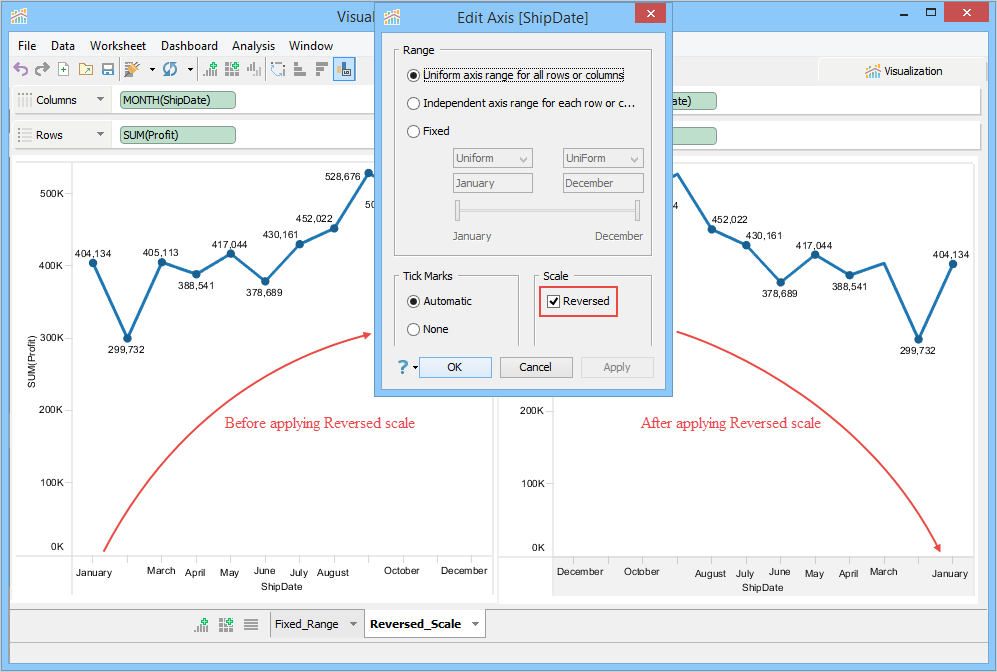
Task: Select the Fixed range radio button
Action: 413,131
